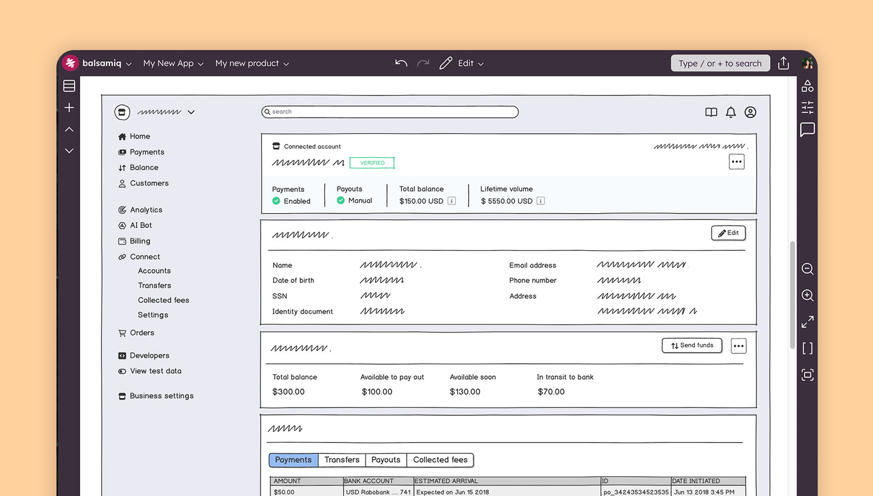The image size is (873, 496).
Task: Click the Send funds button
Action: 692,345
